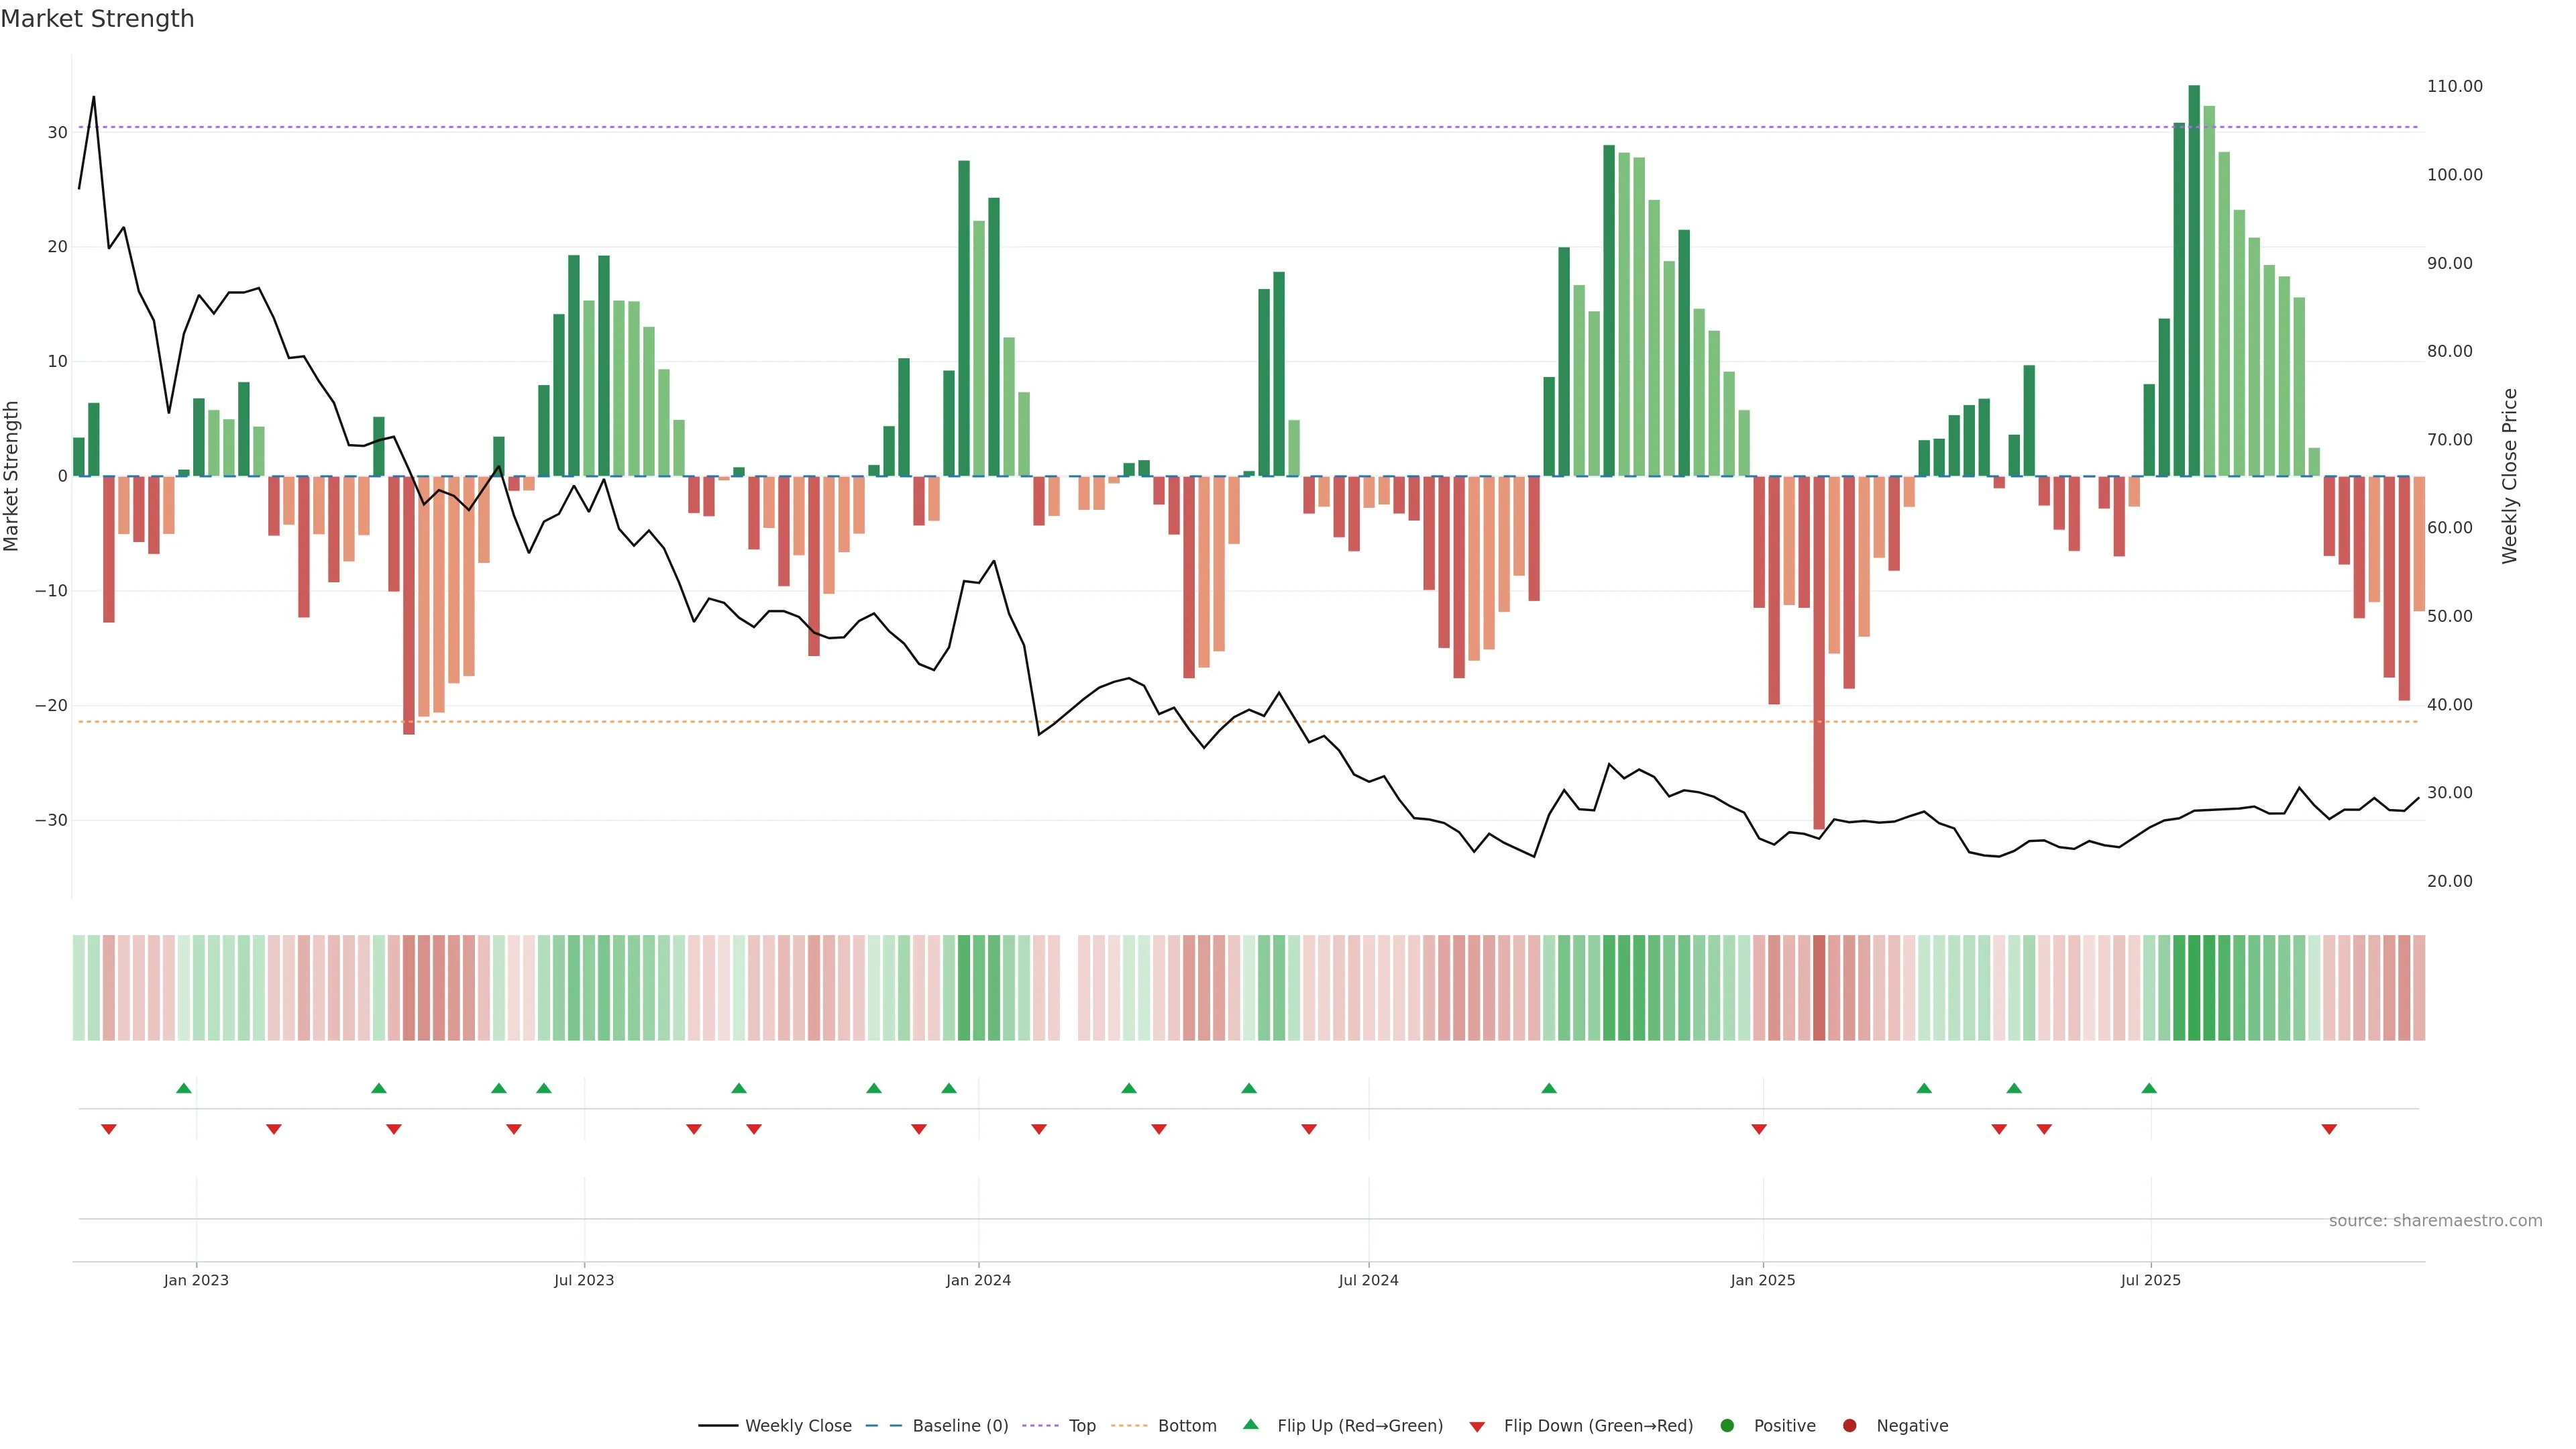Click the dark red Negative circle in legend
Image resolution: width=2576 pixels, height=1449 pixels.
pyautogui.click(x=1849, y=1425)
